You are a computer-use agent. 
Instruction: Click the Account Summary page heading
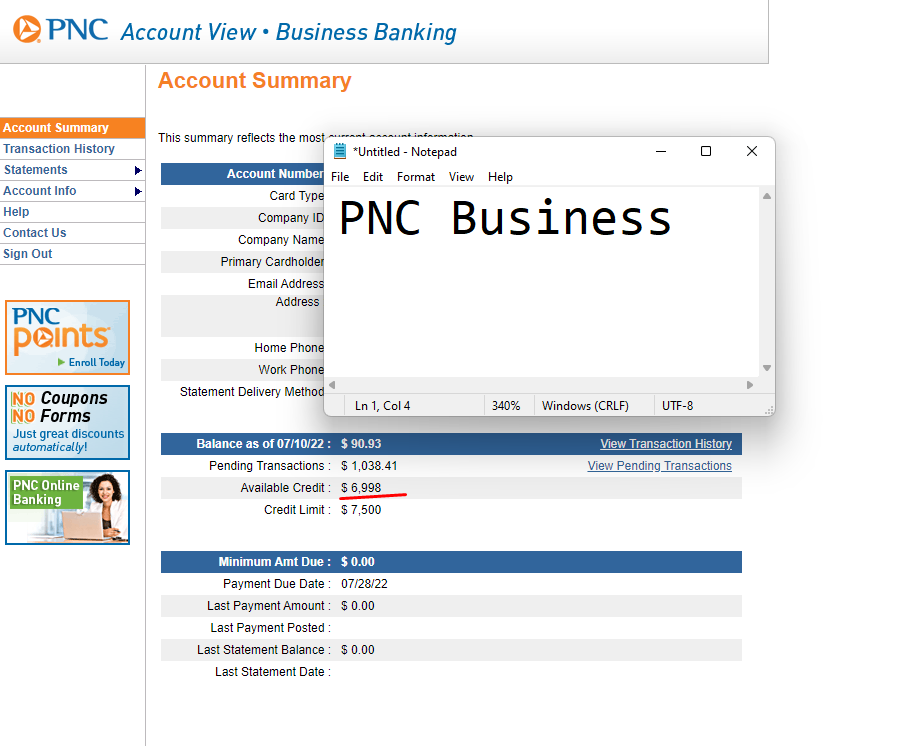click(254, 81)
